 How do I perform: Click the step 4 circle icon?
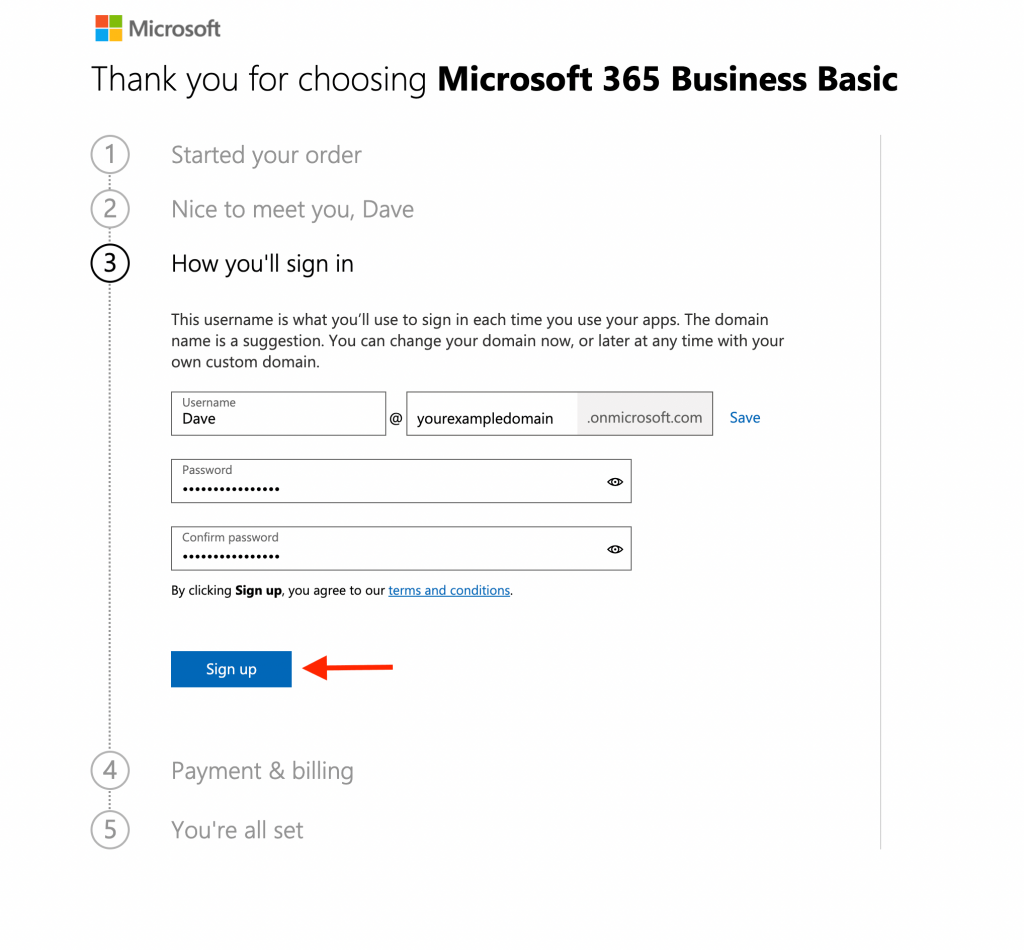110,771
